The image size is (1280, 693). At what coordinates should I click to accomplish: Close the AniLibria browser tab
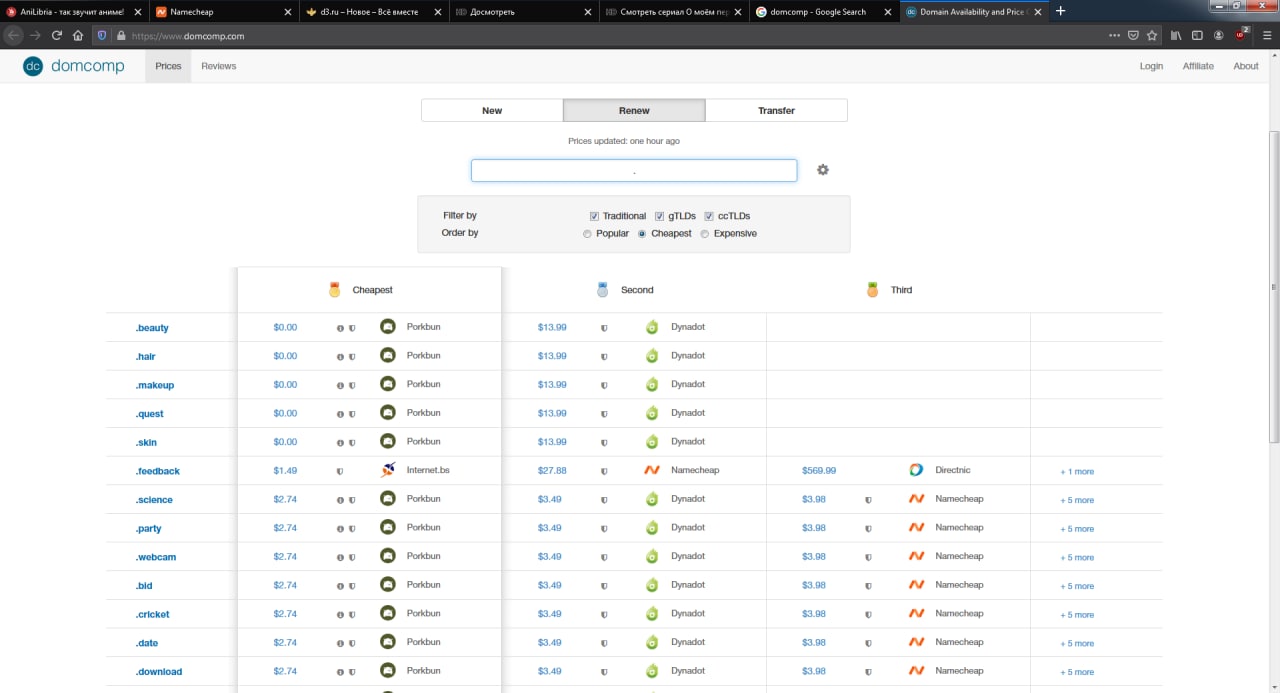[138, 12]
